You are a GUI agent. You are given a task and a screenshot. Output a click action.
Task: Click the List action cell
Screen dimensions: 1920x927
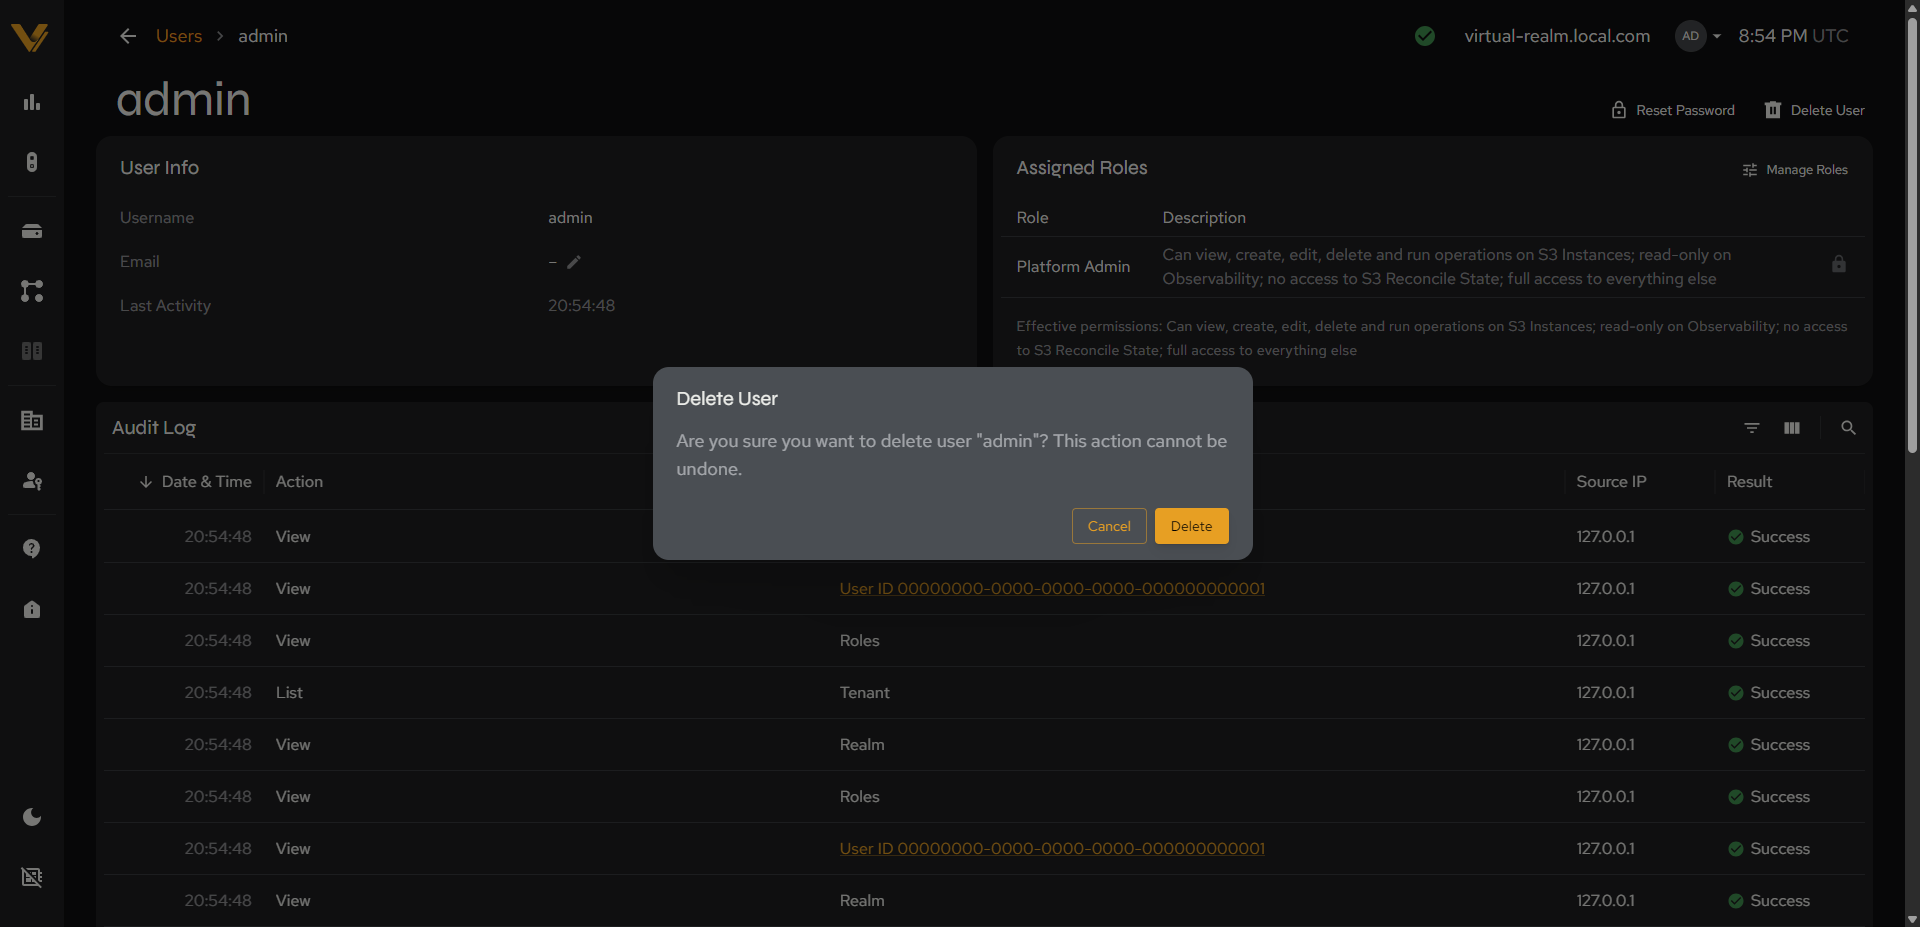289,693
